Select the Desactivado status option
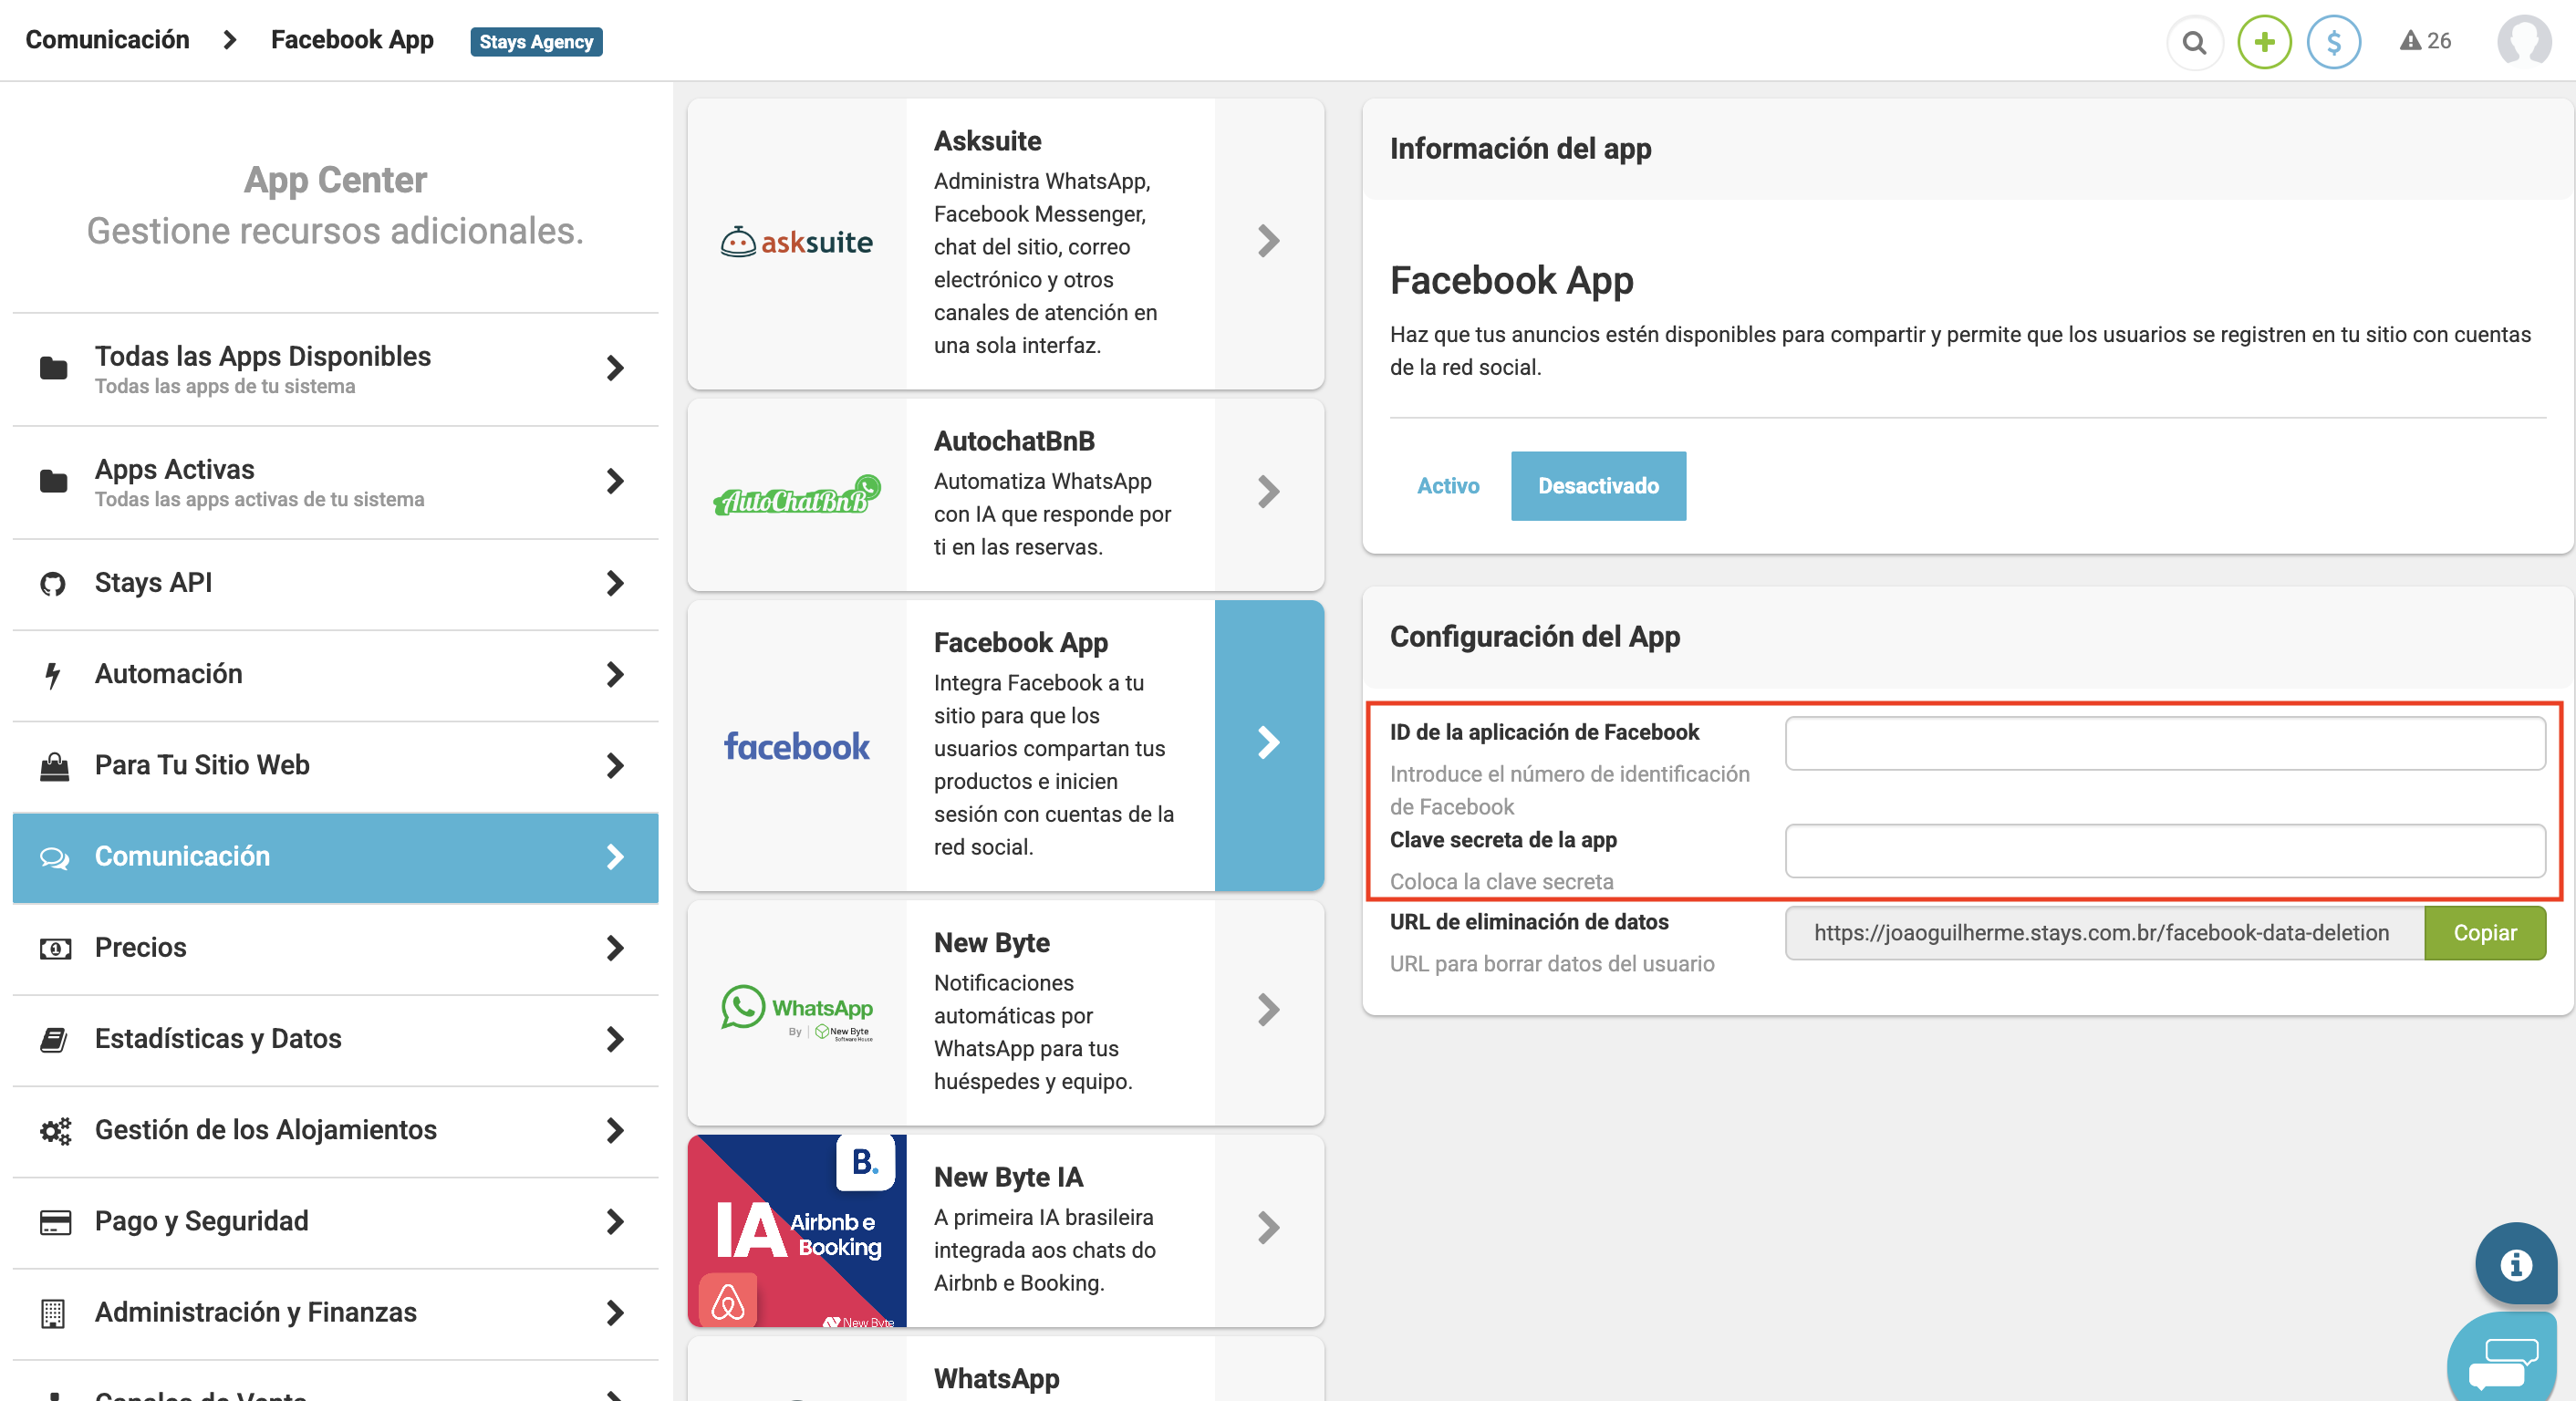The image size is (2576, 1401). [x=1597, y=486]
